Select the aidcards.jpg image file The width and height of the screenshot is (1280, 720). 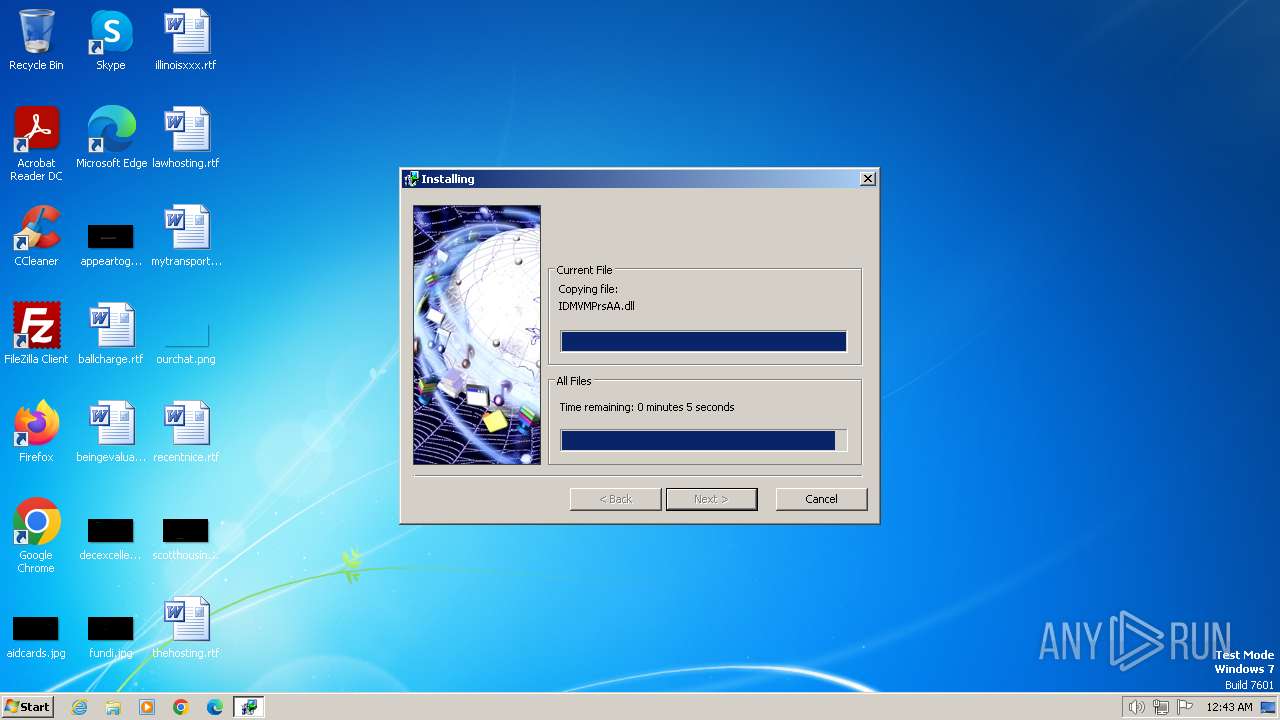pos(36,637)
